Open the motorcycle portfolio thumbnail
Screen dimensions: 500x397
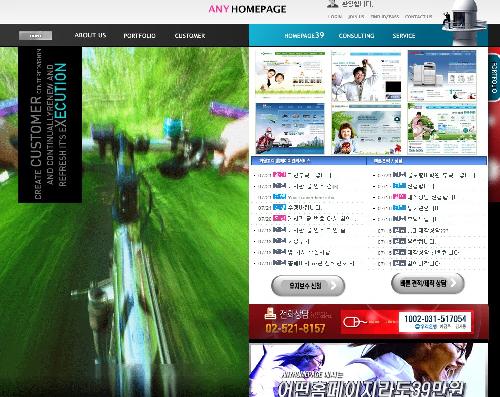tap(290, 128)
